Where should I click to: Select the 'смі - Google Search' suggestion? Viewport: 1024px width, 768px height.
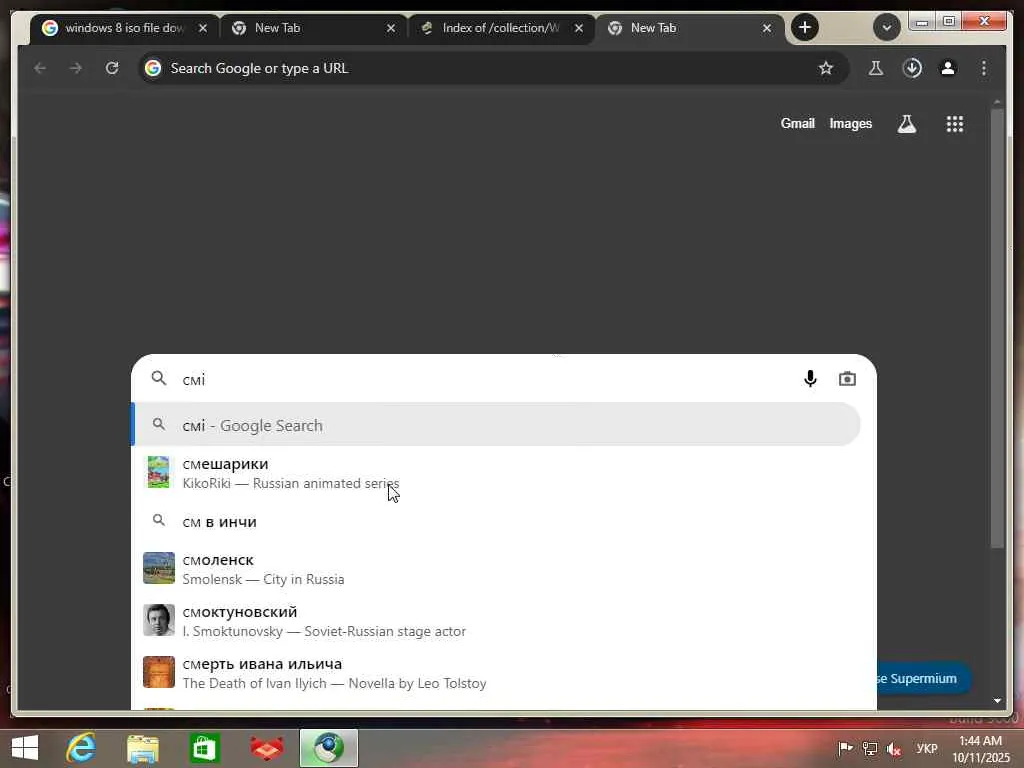pyautogui.click(x=496, y=424)
